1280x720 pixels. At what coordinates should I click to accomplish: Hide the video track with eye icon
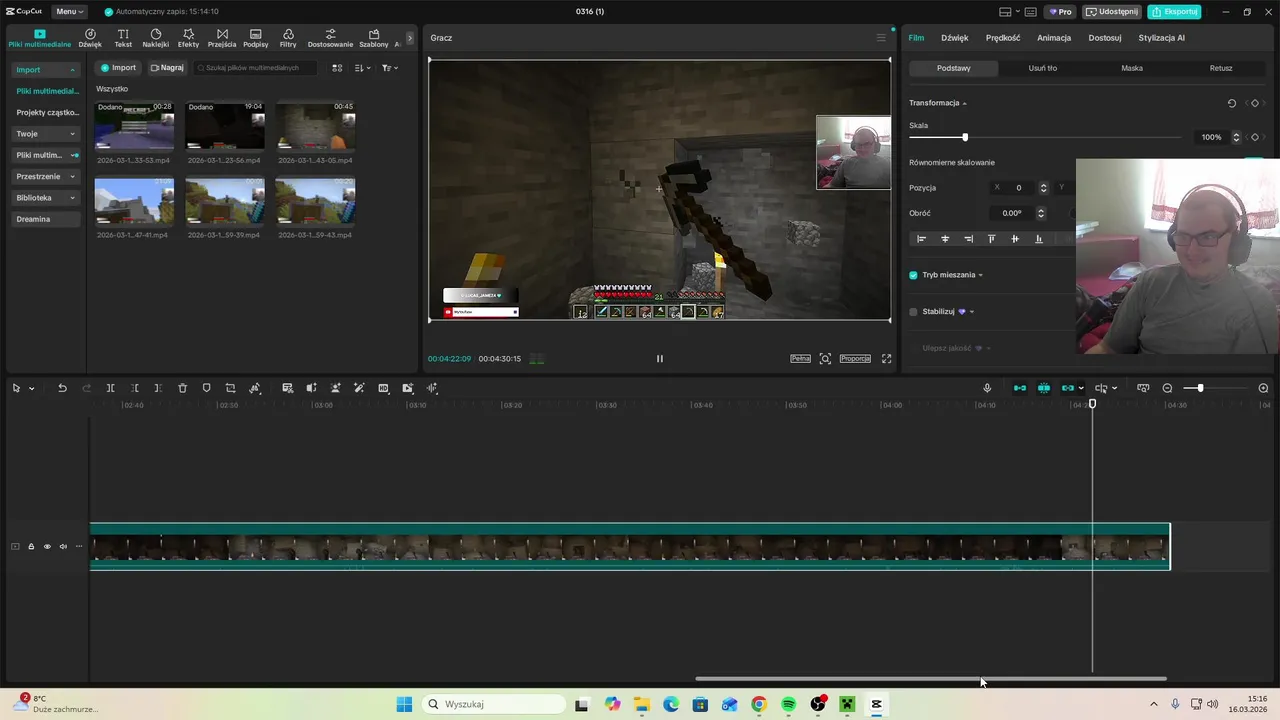tap(47, 546)
